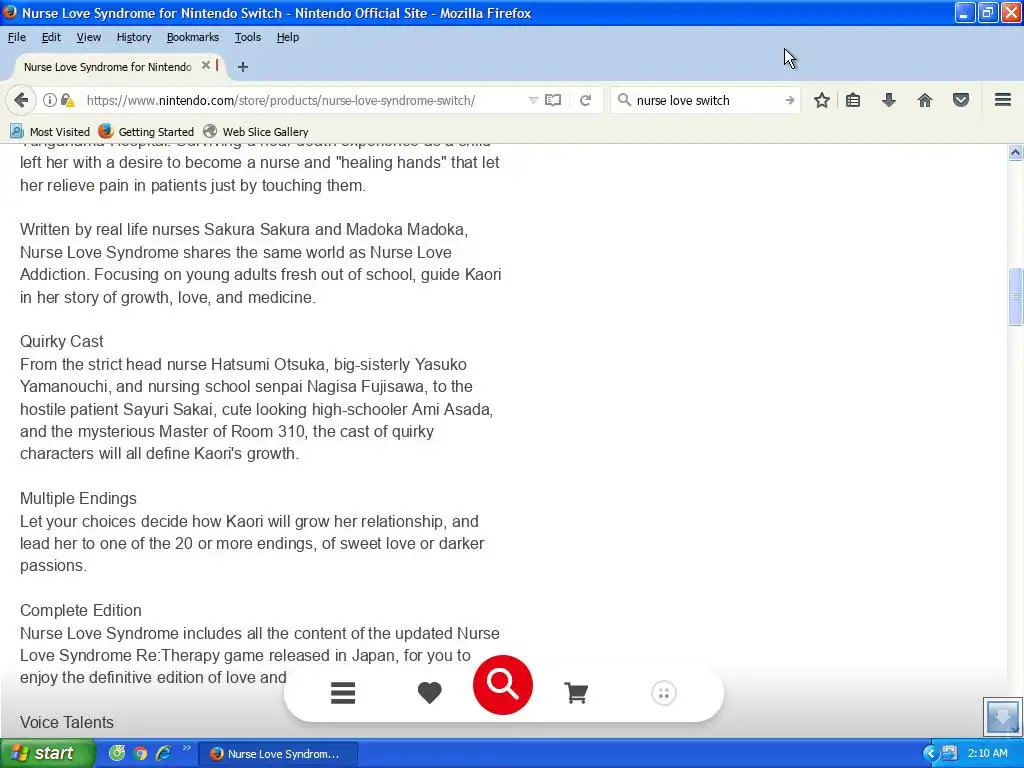Click the green quick launch icon beside Start
This screenshot has width=1024, height=768.
[x=116, y=753]
